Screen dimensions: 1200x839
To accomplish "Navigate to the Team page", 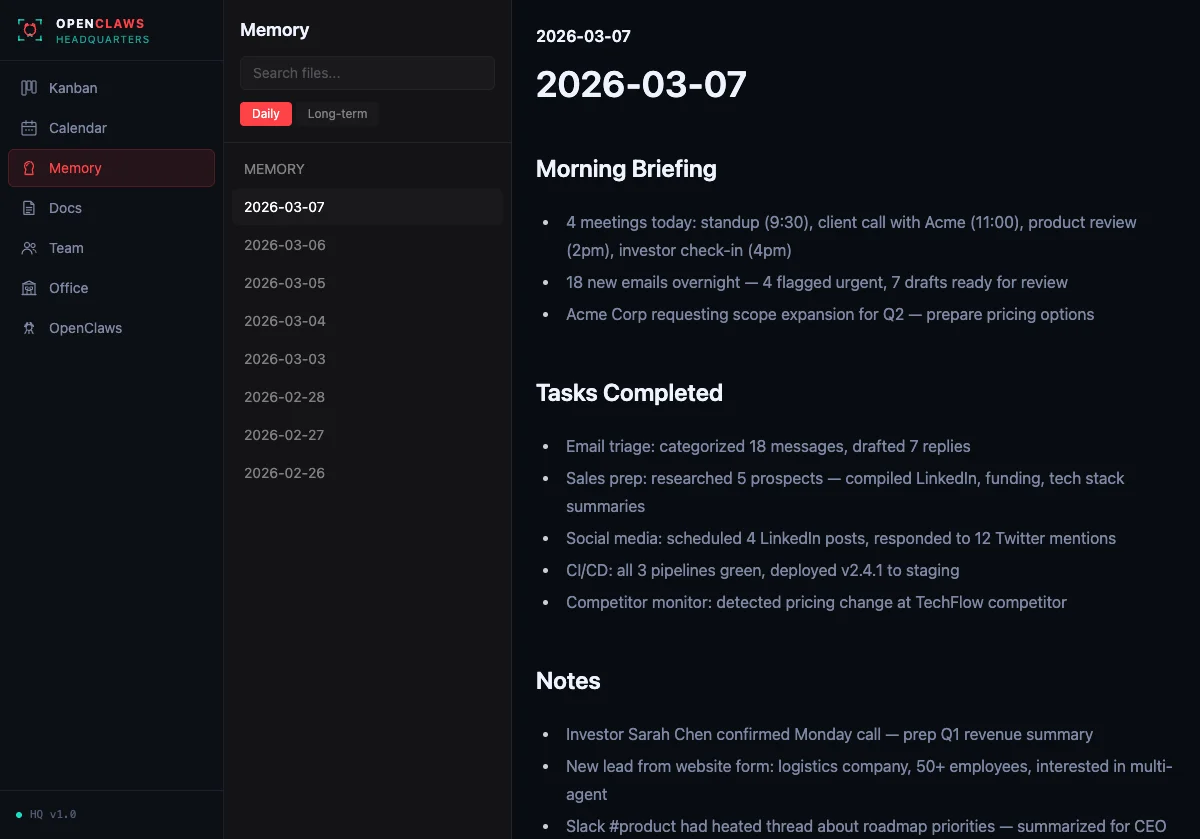I will tap(111, 248).
